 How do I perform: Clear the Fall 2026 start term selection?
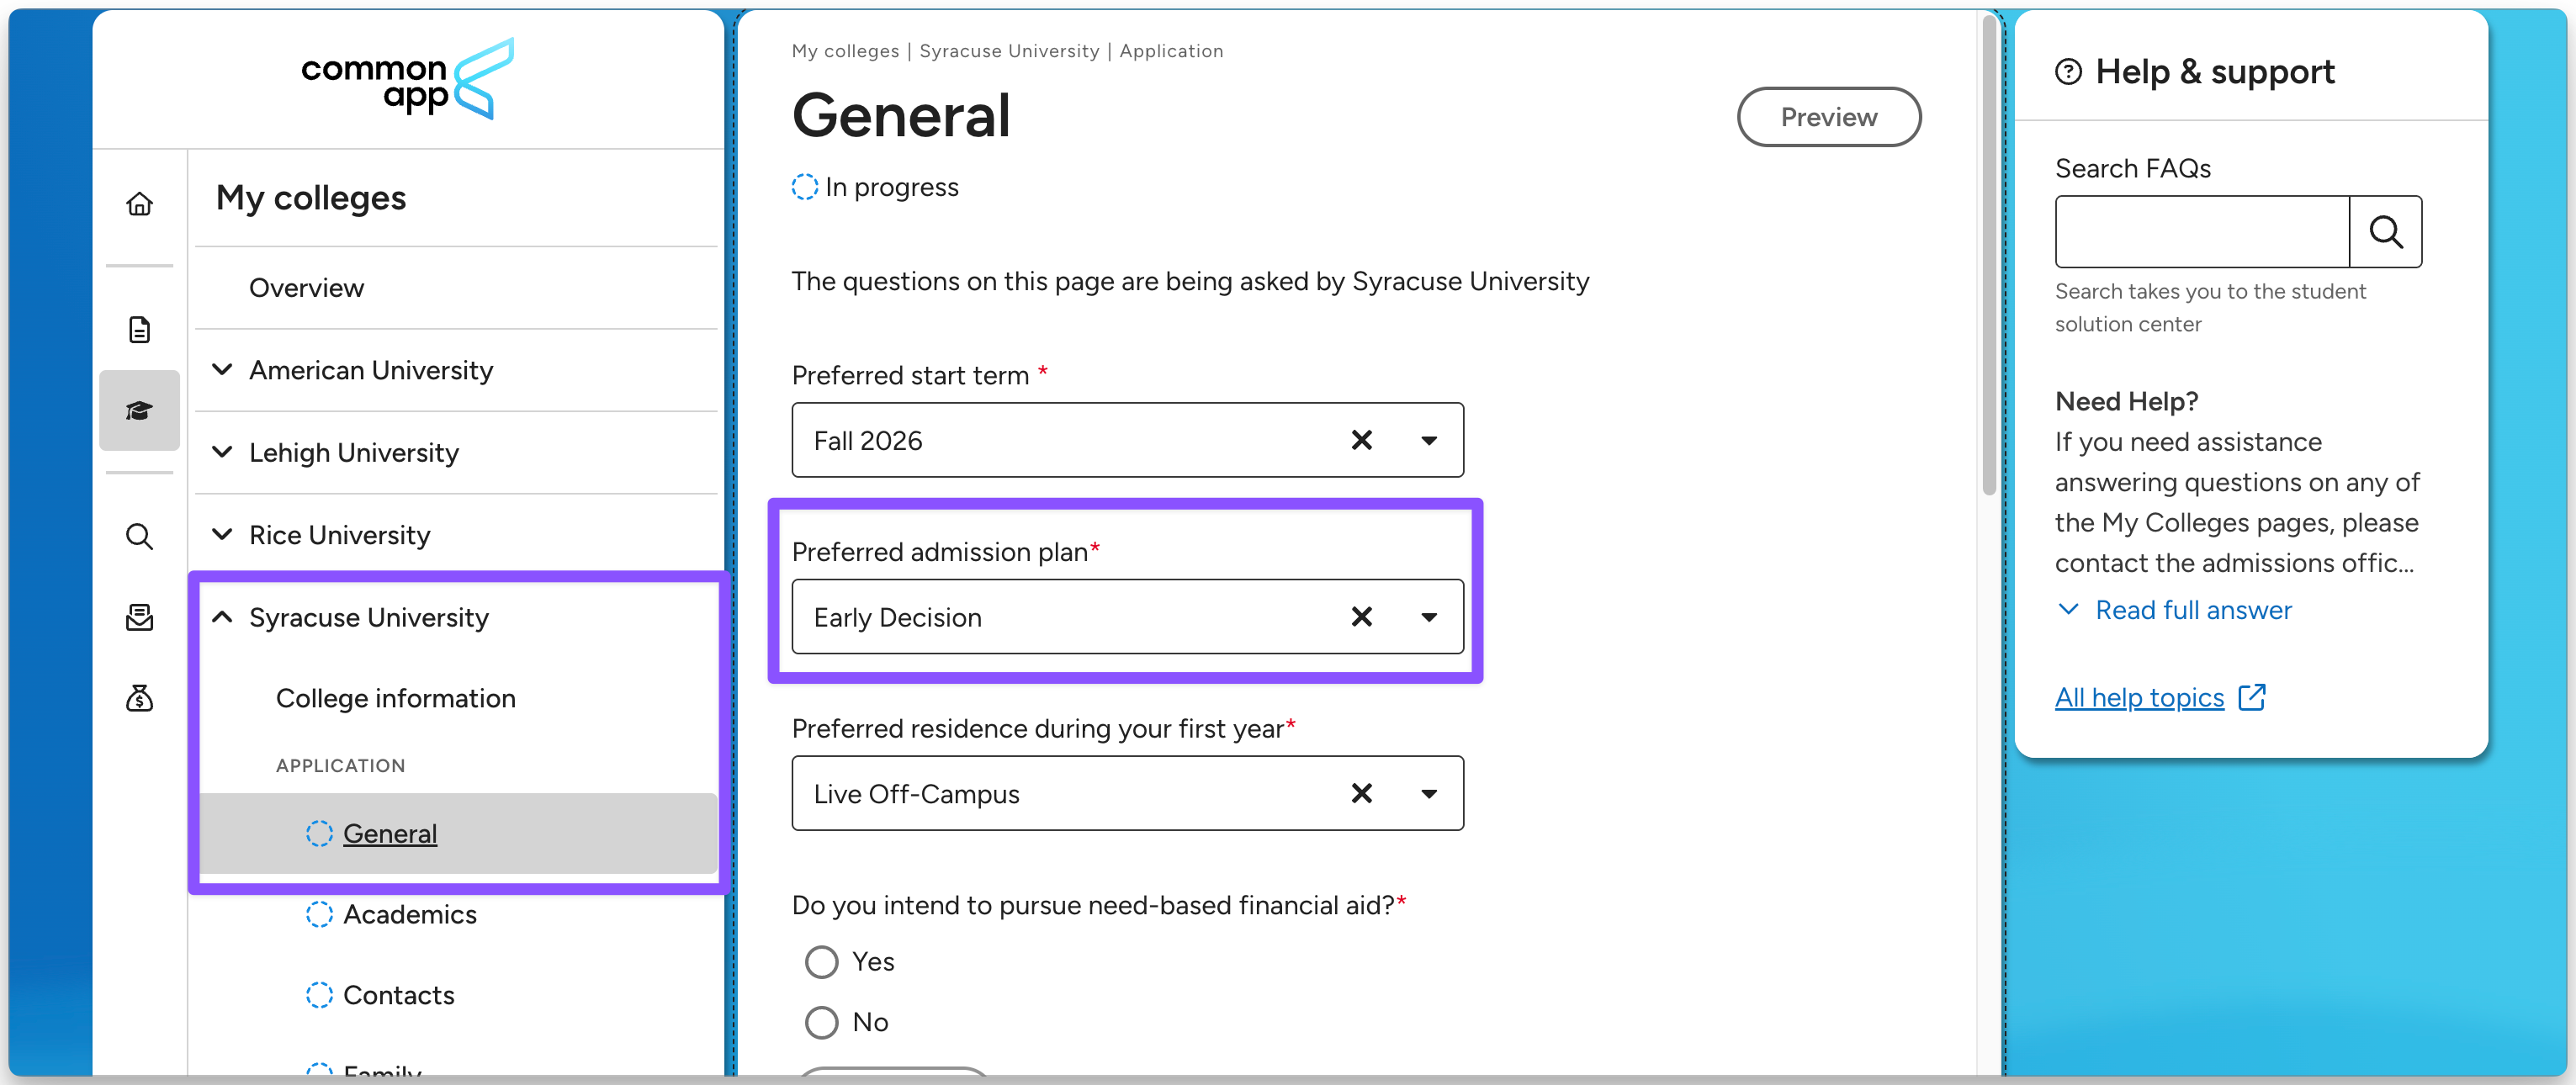coord(1361,440)
